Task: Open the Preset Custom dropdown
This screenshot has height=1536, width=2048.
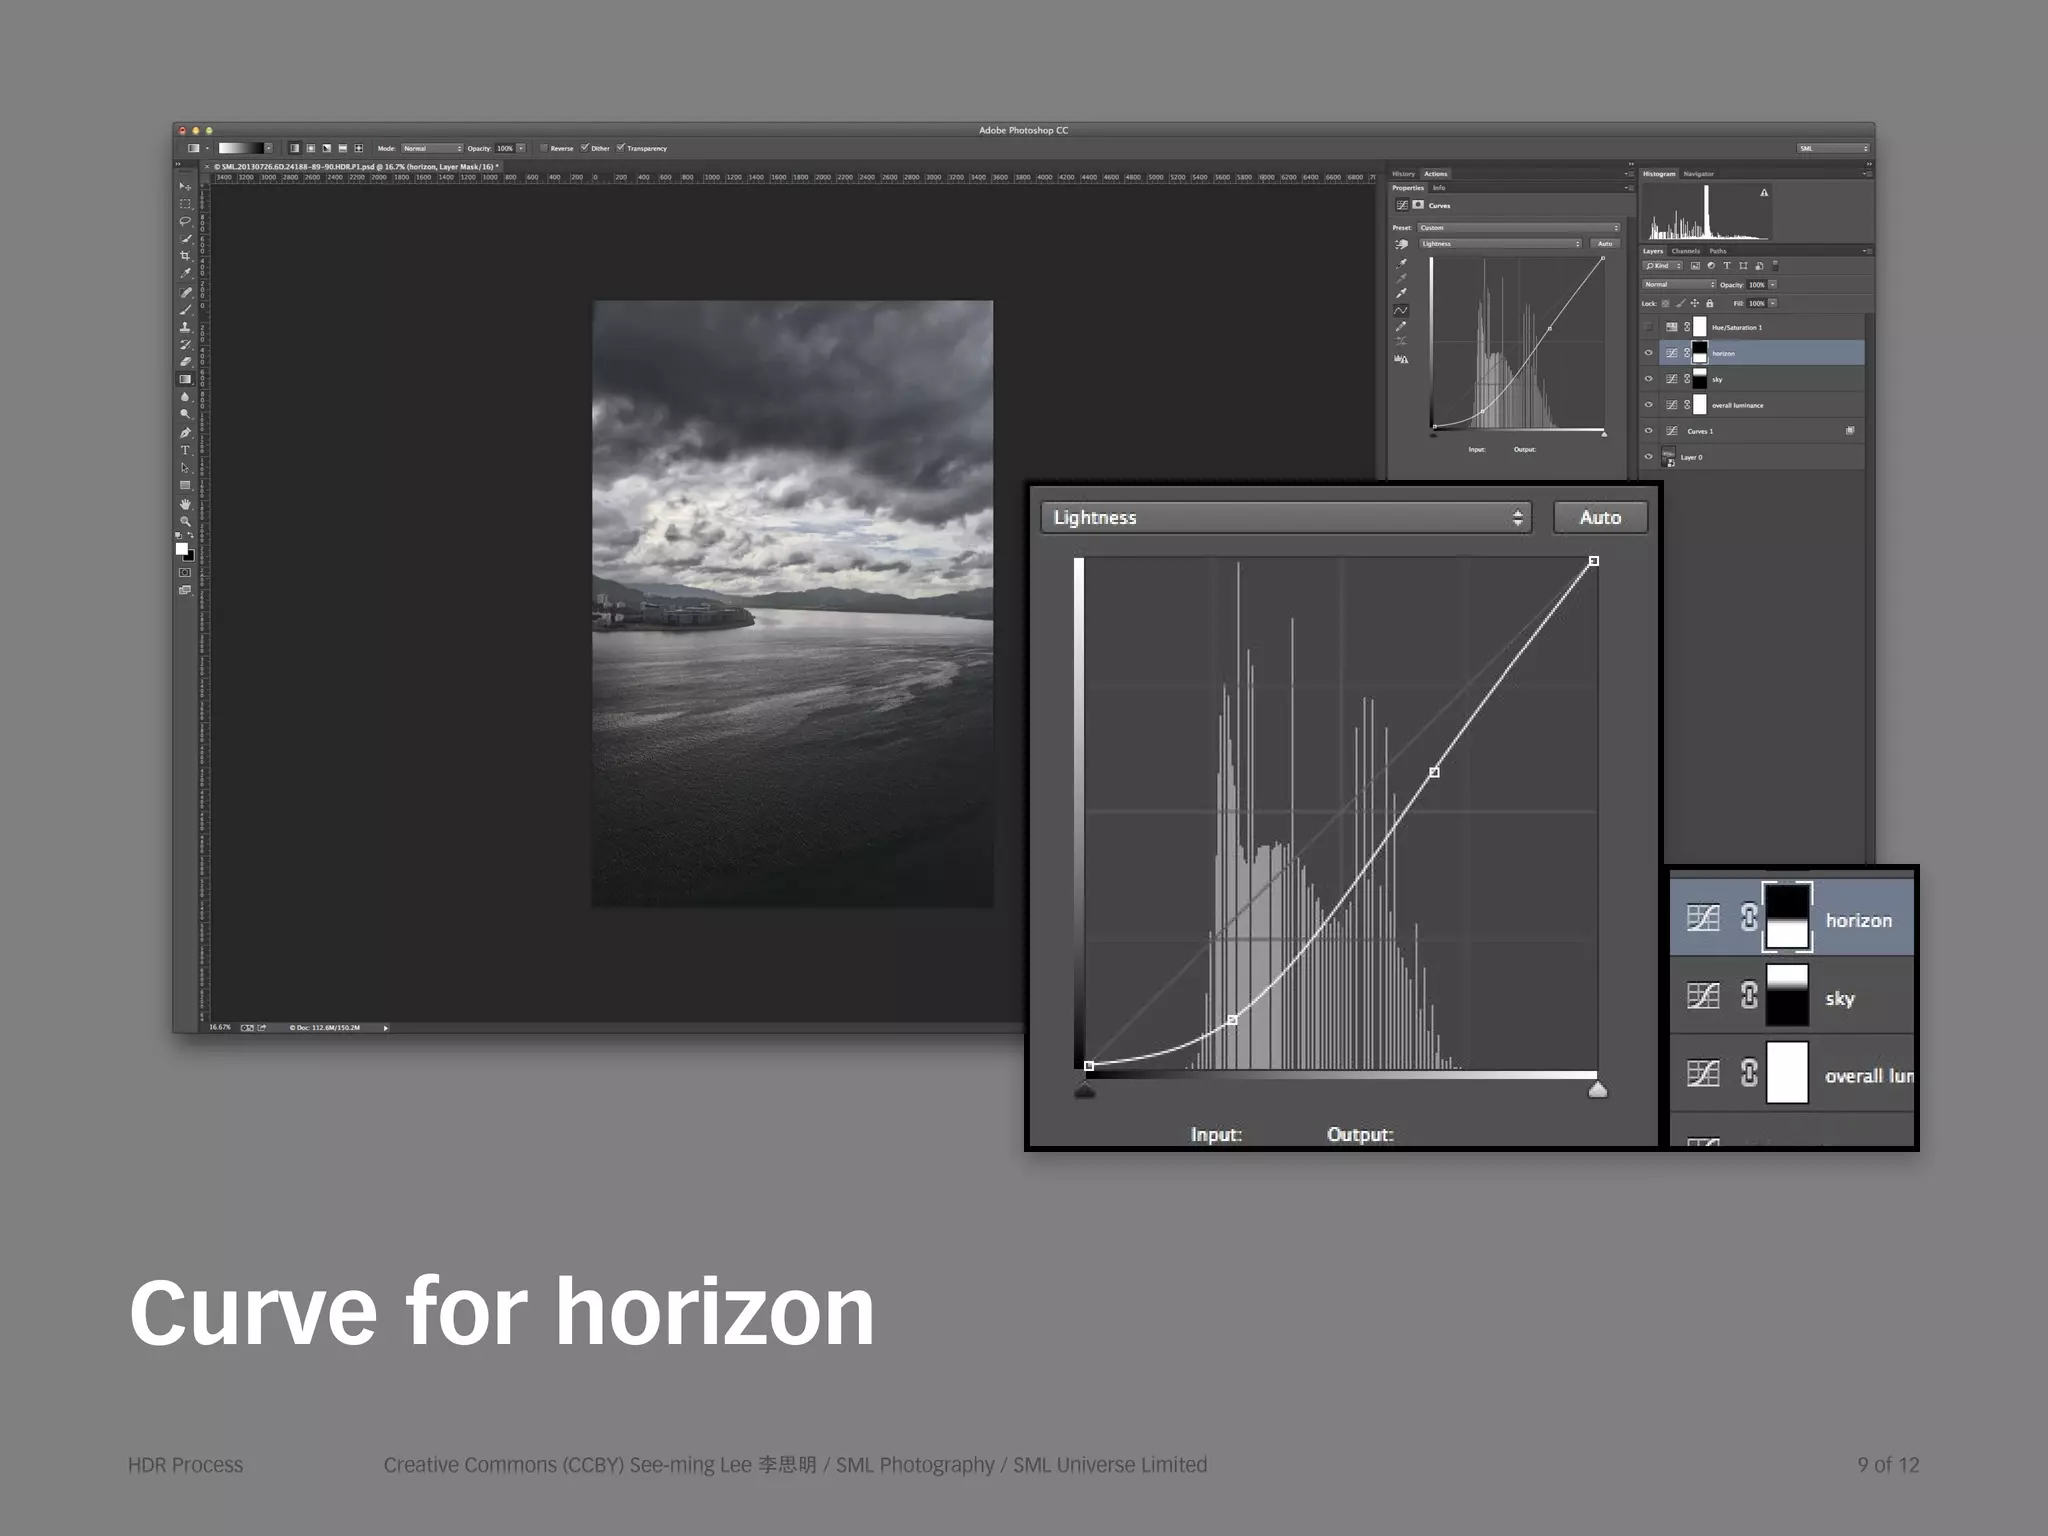Action: tap(1518, 228)
